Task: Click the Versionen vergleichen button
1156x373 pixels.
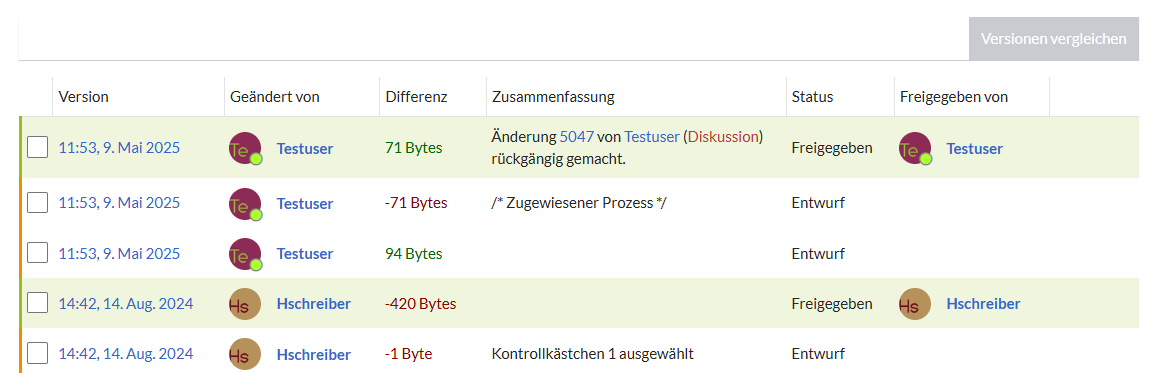Action: [1054, 39]
